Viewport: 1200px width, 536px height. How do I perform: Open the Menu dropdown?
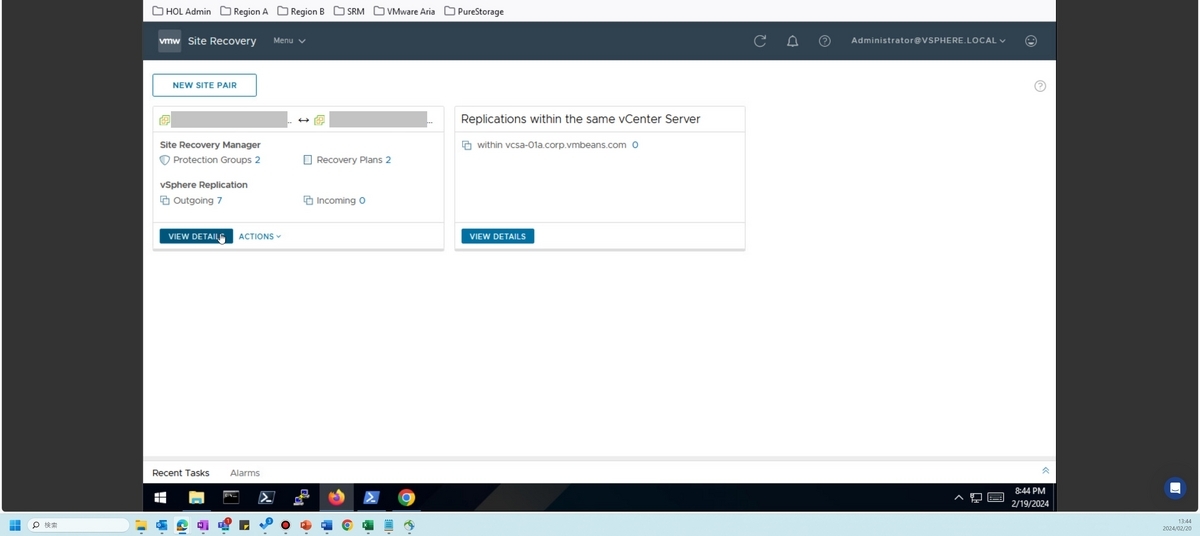coord(289,41)
